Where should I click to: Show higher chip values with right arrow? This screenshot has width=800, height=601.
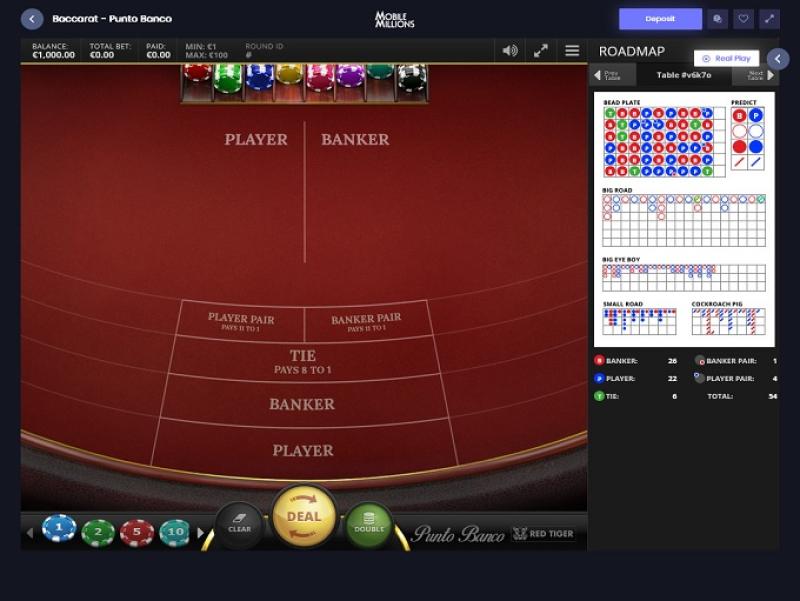[201, 533]
